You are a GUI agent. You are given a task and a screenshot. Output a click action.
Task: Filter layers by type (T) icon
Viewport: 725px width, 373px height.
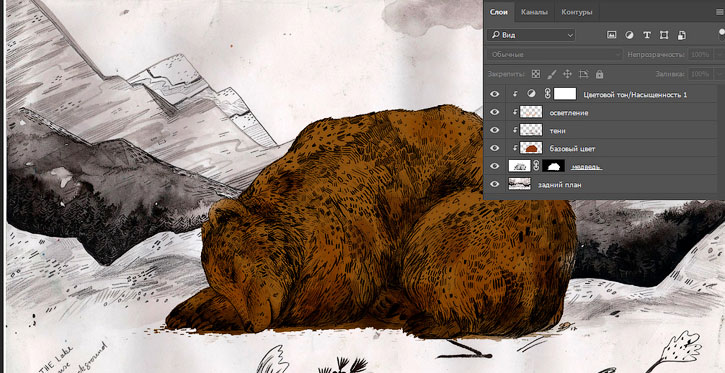click(x=647, y=35)
